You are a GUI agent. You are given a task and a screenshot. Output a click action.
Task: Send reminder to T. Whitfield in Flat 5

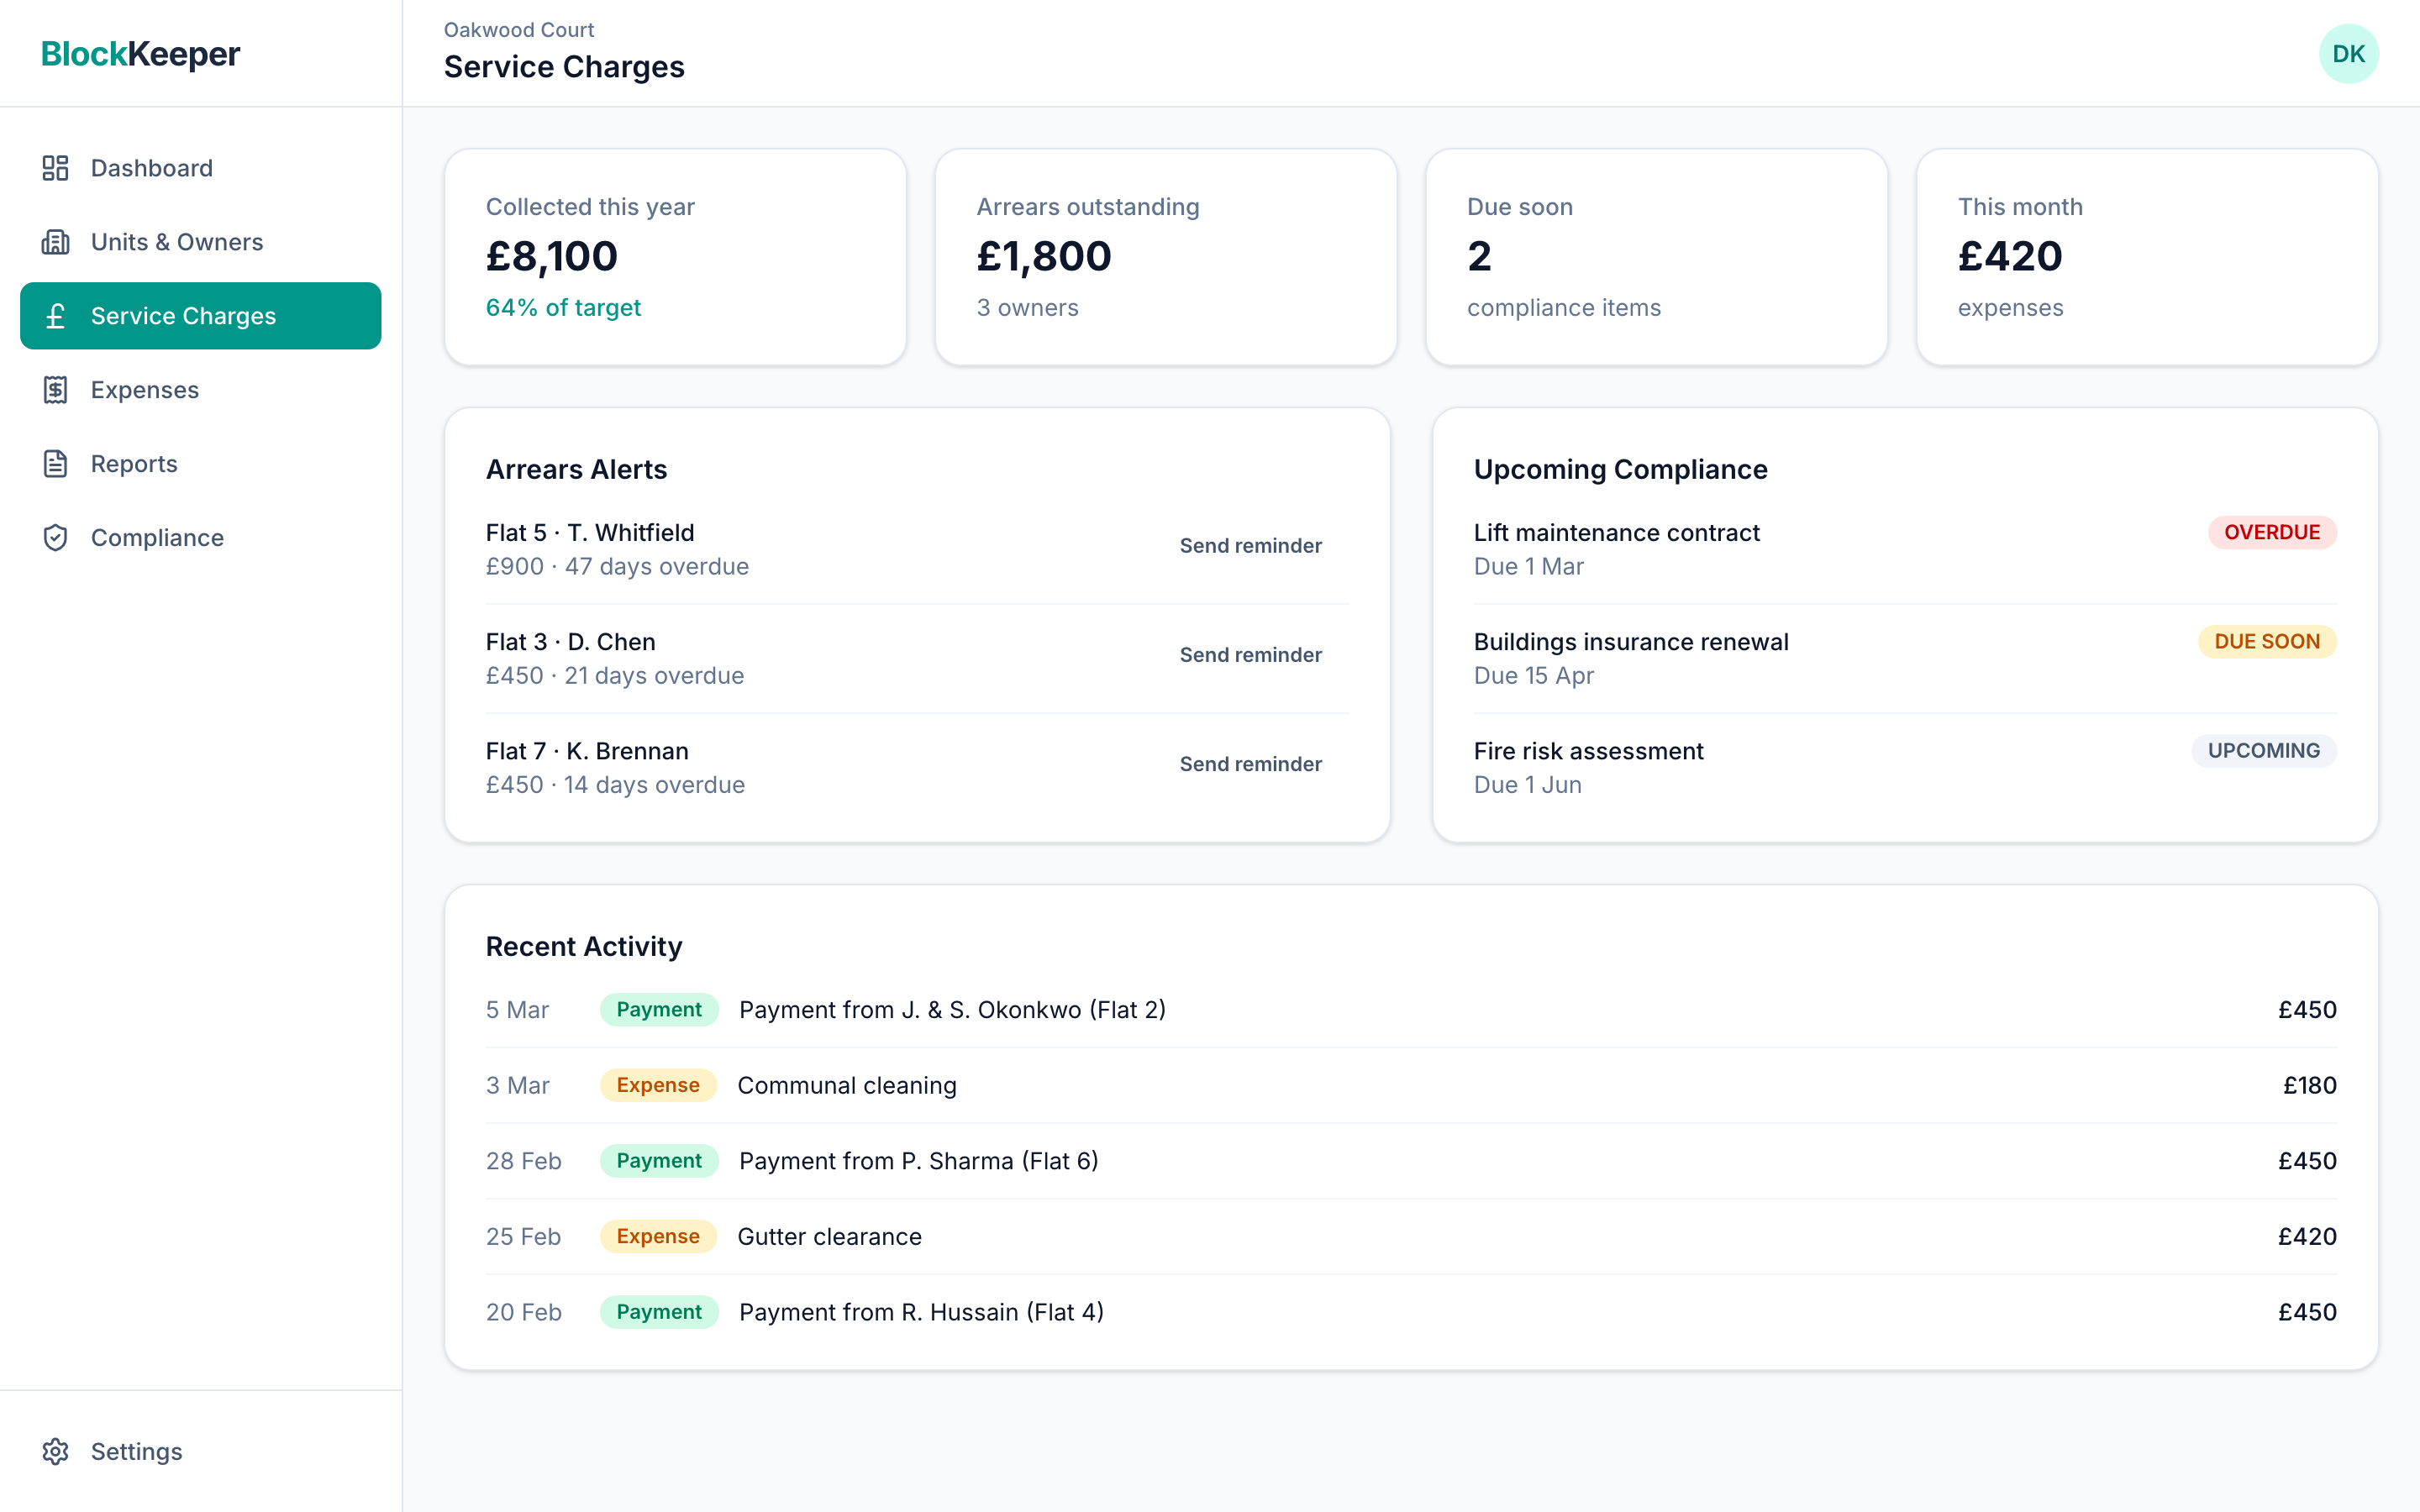(x=1250, y=545)
